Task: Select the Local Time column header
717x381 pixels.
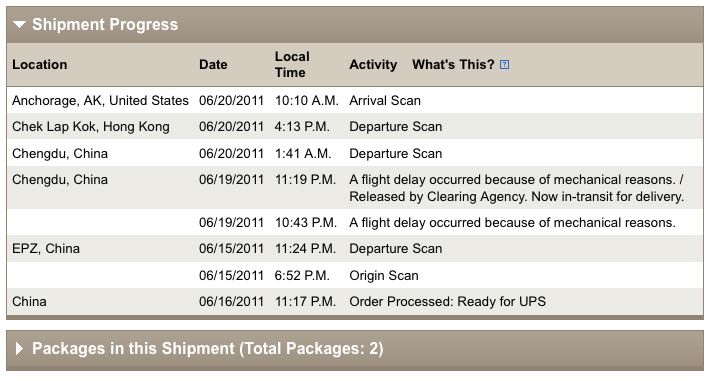Action: 292,64
